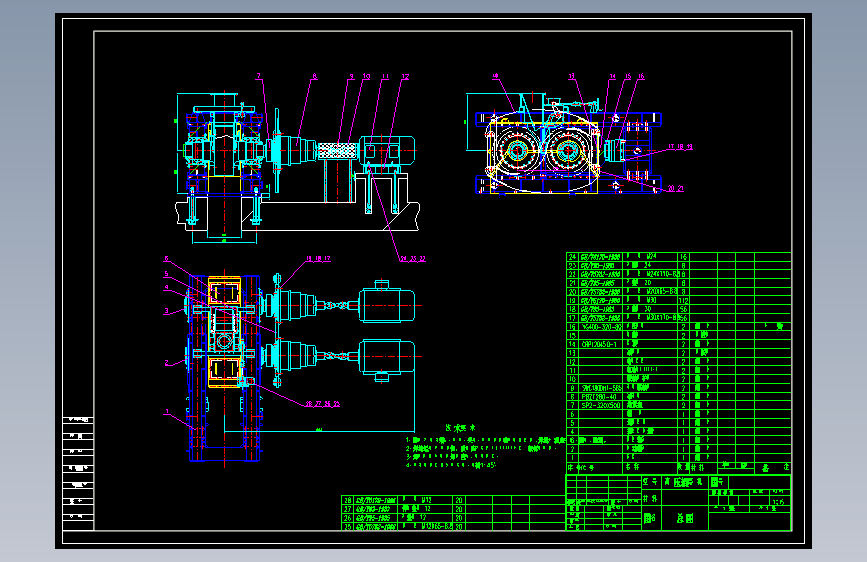The width and height of the screenshot is (867, 562).
Task: Select callout number 3 in plan view
Action: 166,311
